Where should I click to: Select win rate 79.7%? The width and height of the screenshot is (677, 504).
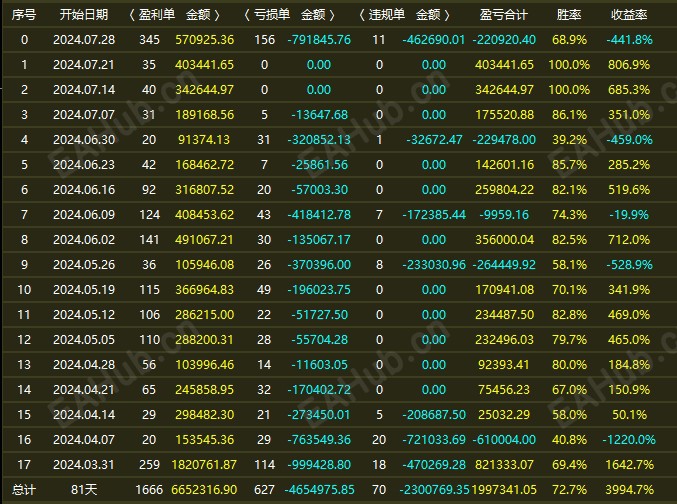[x=569, y=340]
